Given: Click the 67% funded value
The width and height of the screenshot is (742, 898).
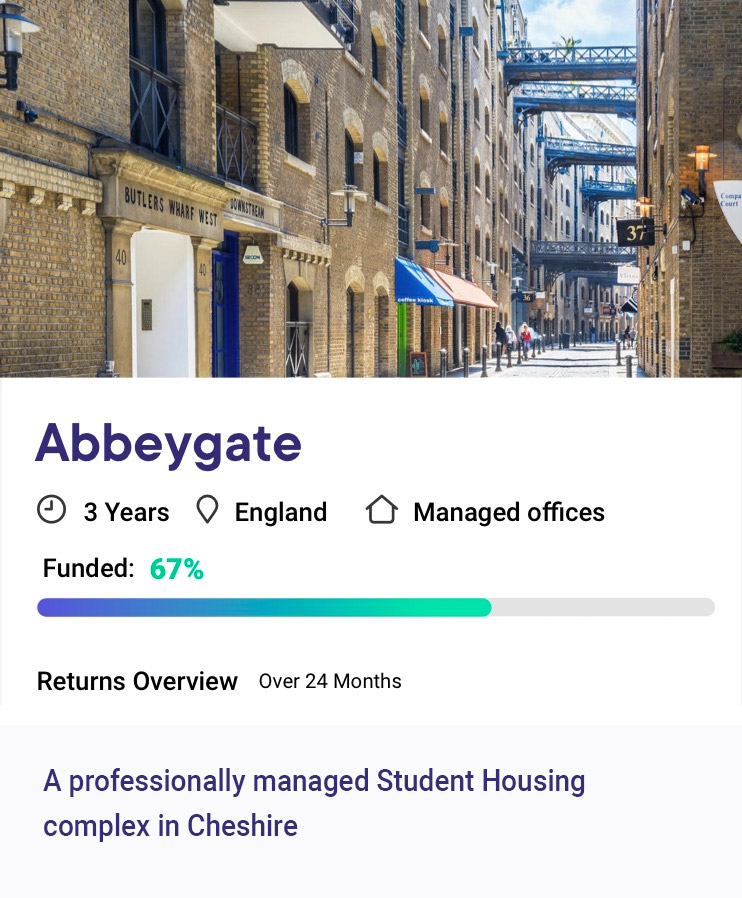Looking at the screenshot, I should 176,570.
